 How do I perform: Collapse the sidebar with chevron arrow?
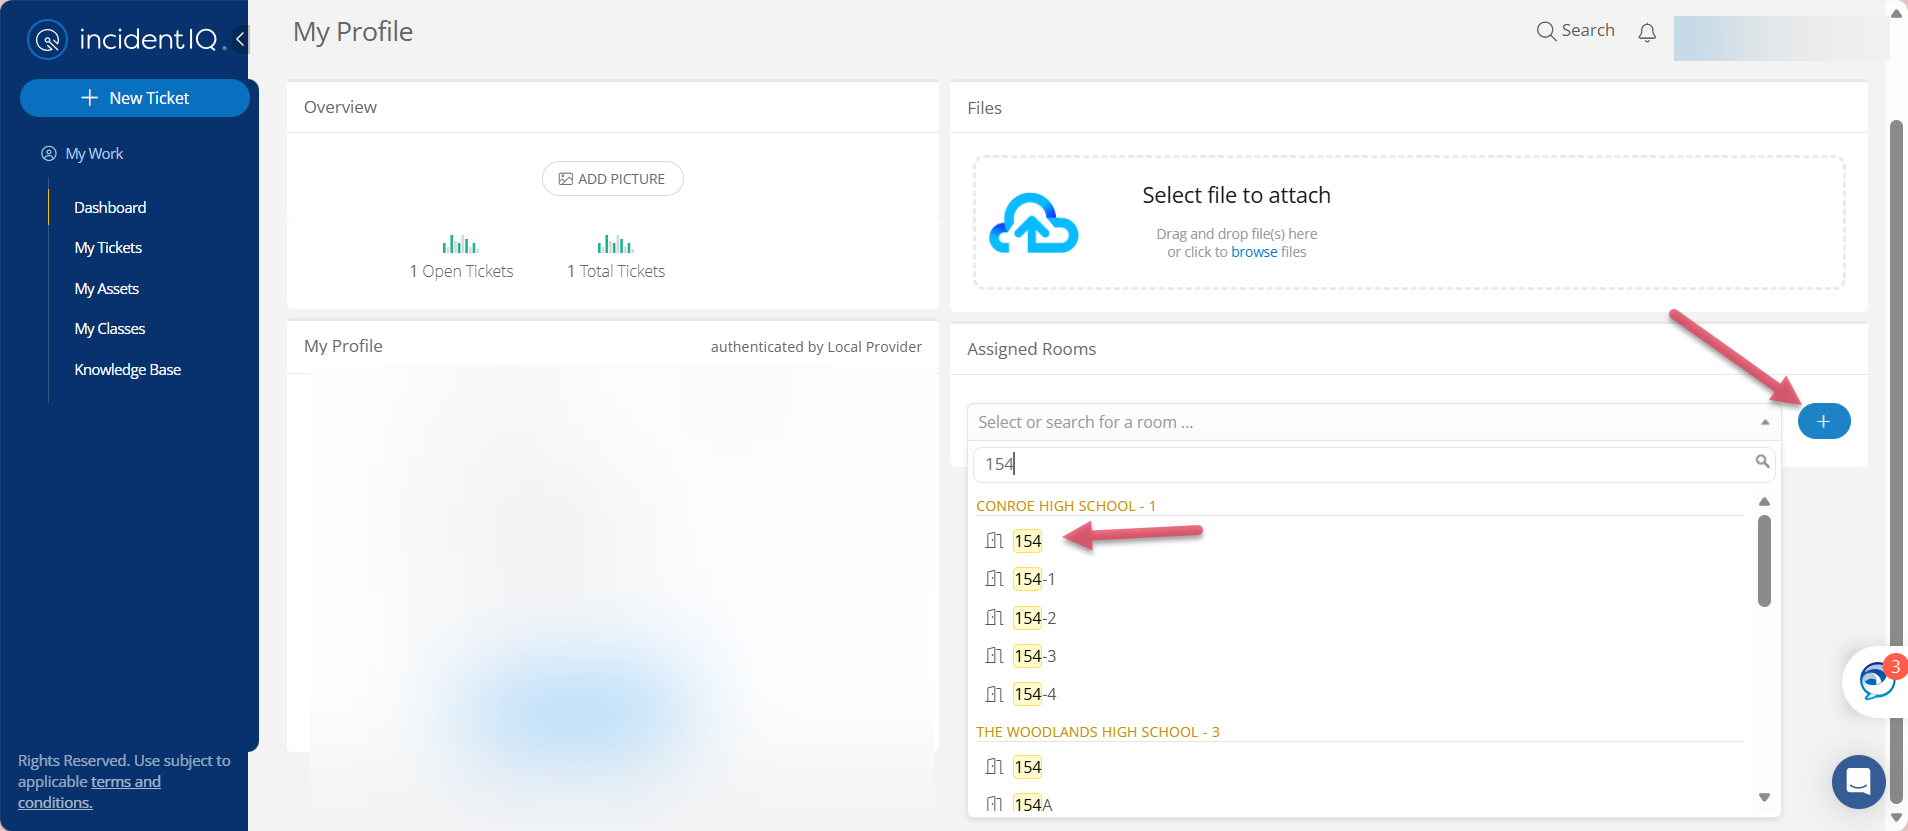(x=240, y=39)
